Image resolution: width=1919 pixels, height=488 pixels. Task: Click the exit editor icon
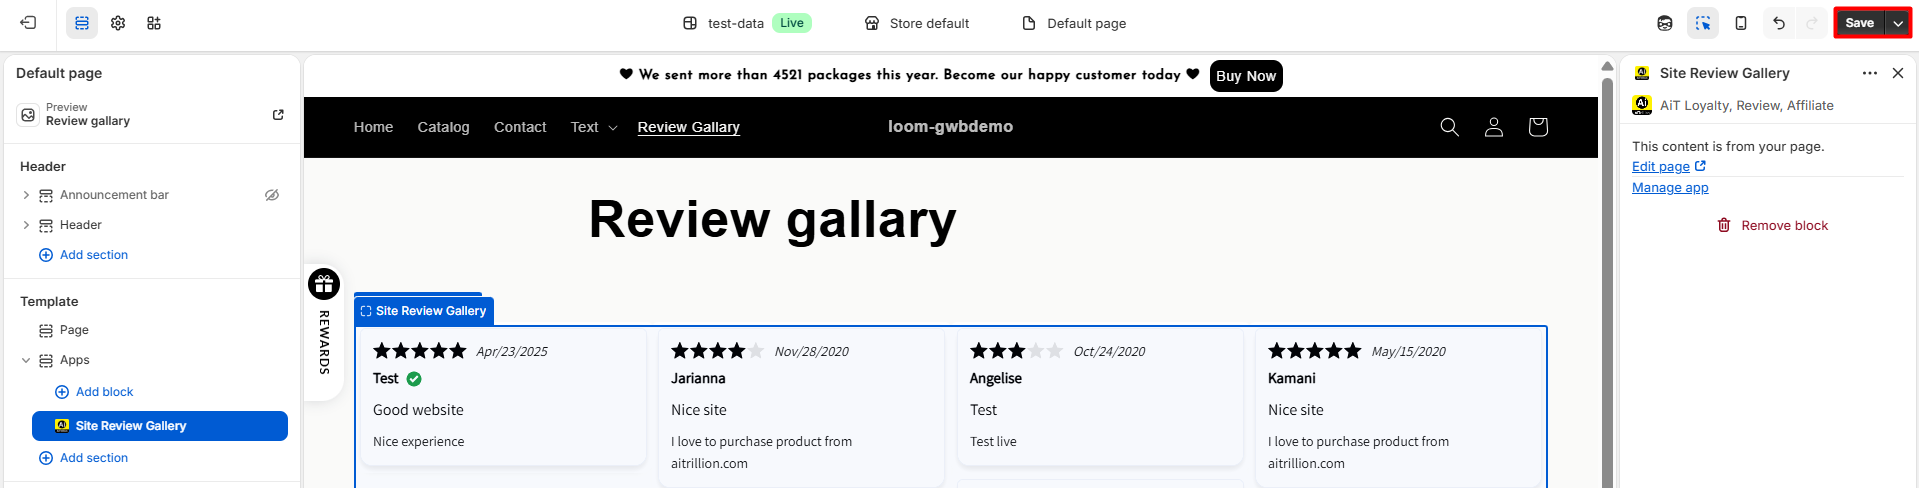28,23
